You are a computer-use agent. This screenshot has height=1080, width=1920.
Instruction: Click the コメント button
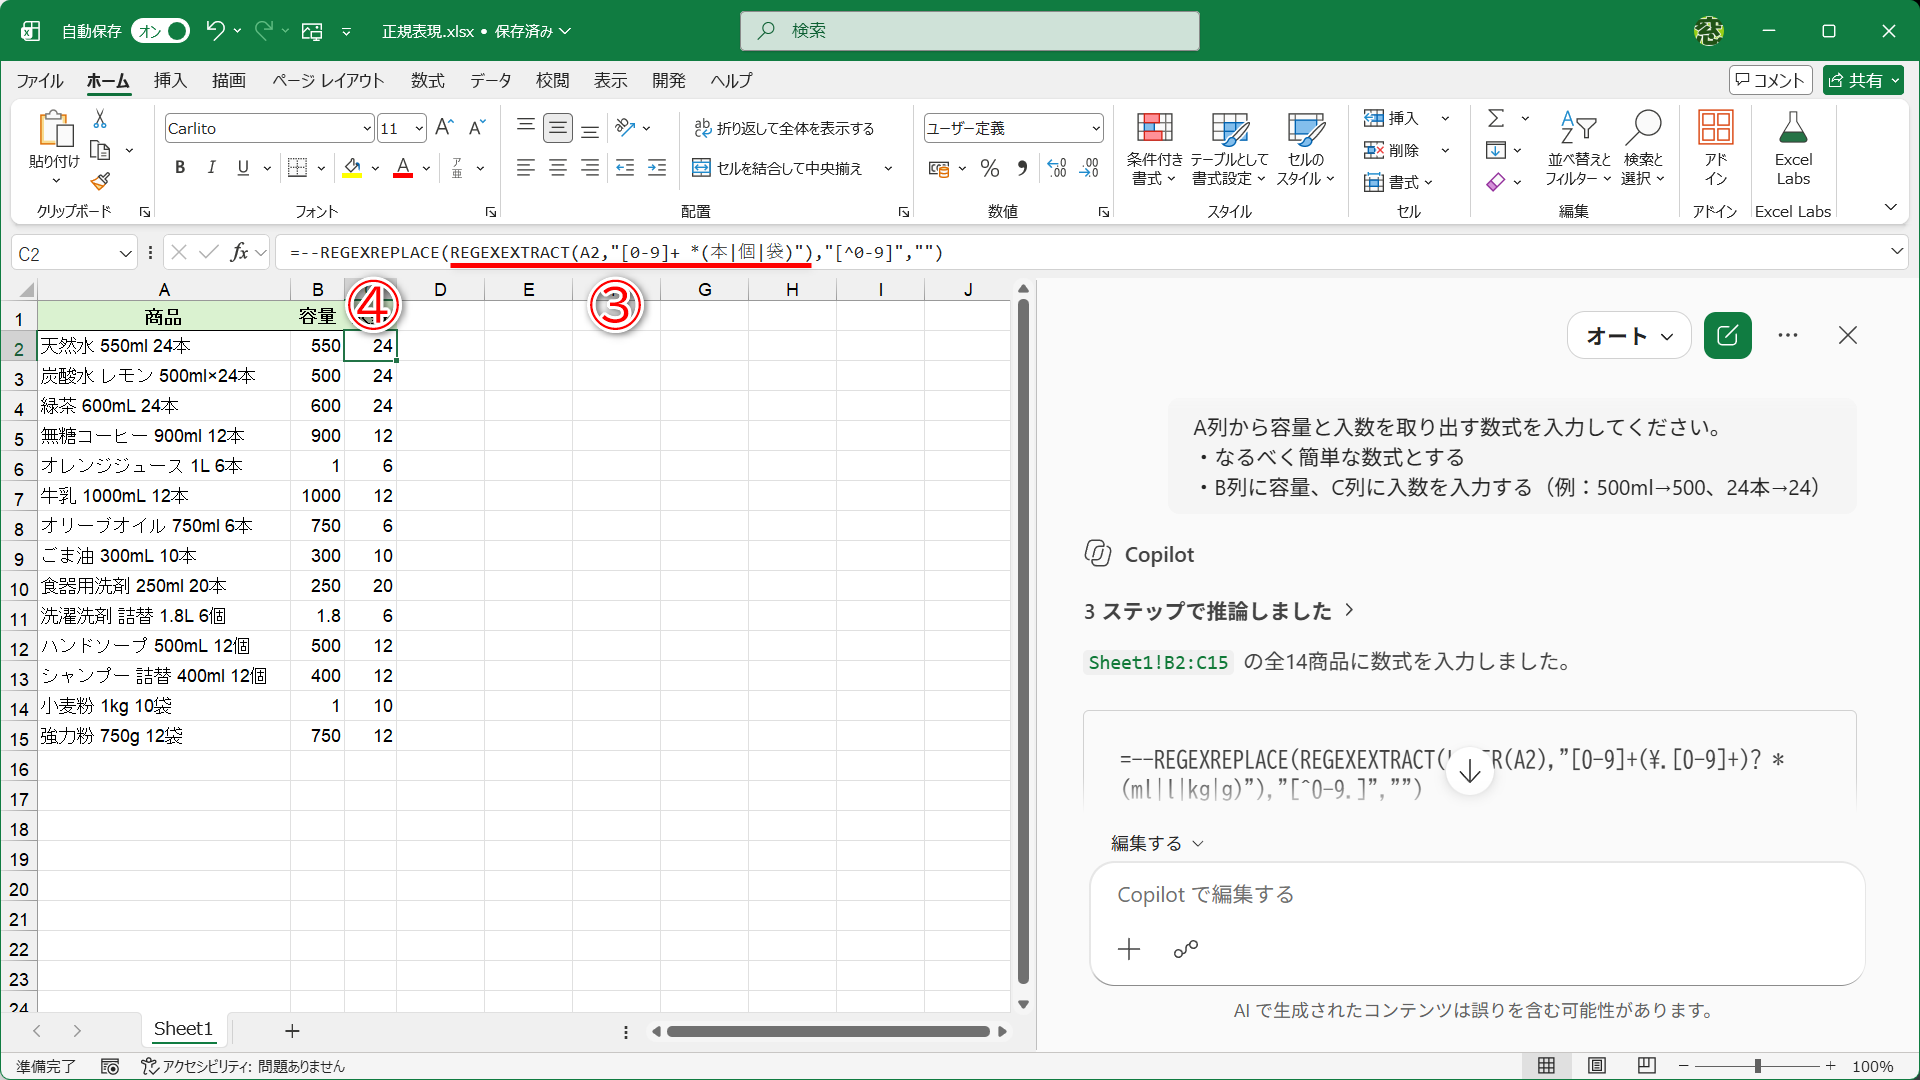tap(1771, 80)
